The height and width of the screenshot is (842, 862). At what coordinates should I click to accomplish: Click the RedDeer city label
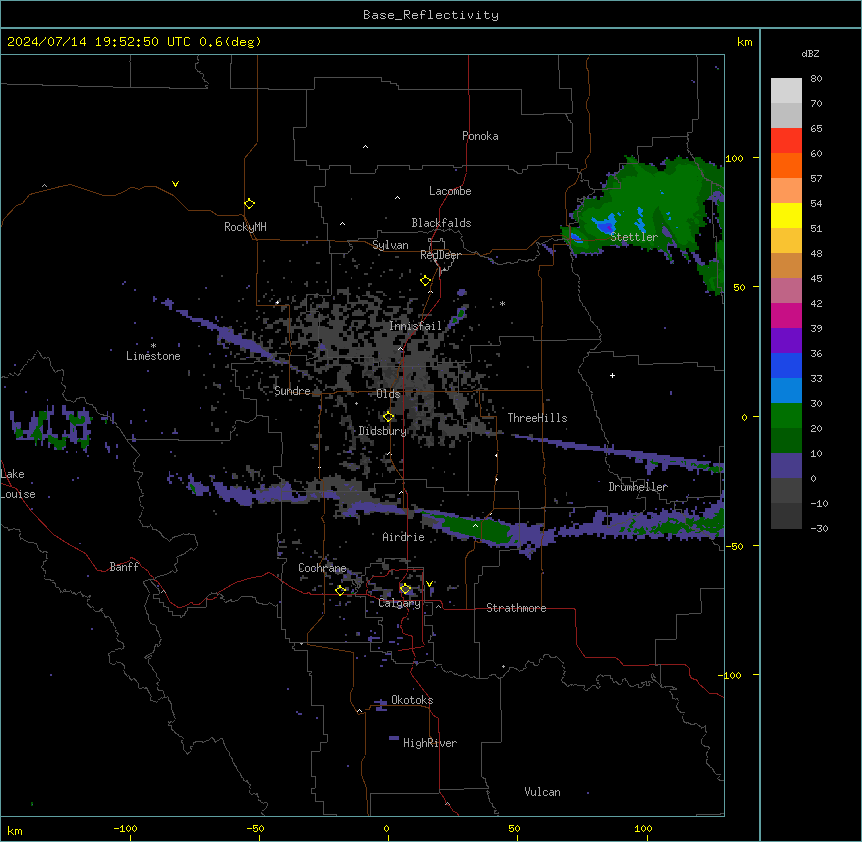coord(440,255)
